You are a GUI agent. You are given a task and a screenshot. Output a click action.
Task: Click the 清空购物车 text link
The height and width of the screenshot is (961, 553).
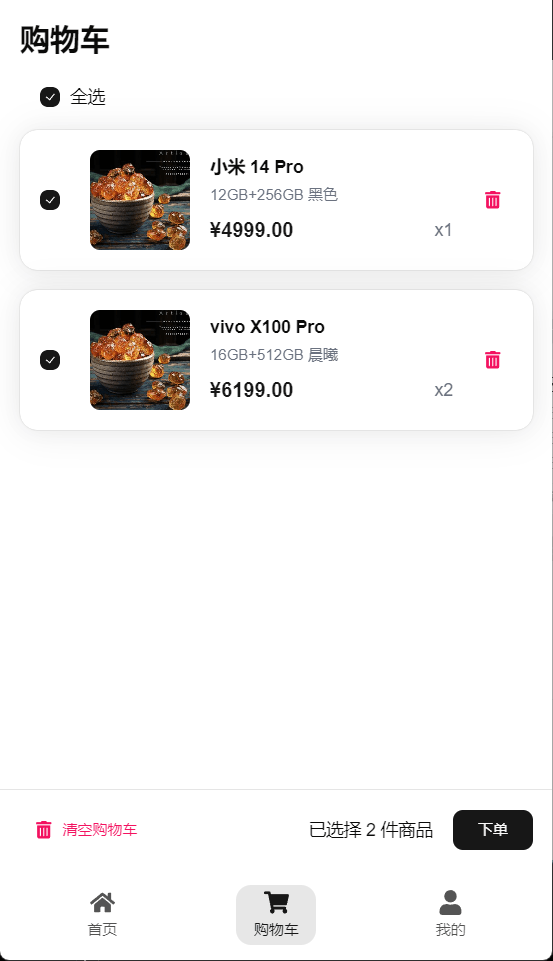click(99, 830)
